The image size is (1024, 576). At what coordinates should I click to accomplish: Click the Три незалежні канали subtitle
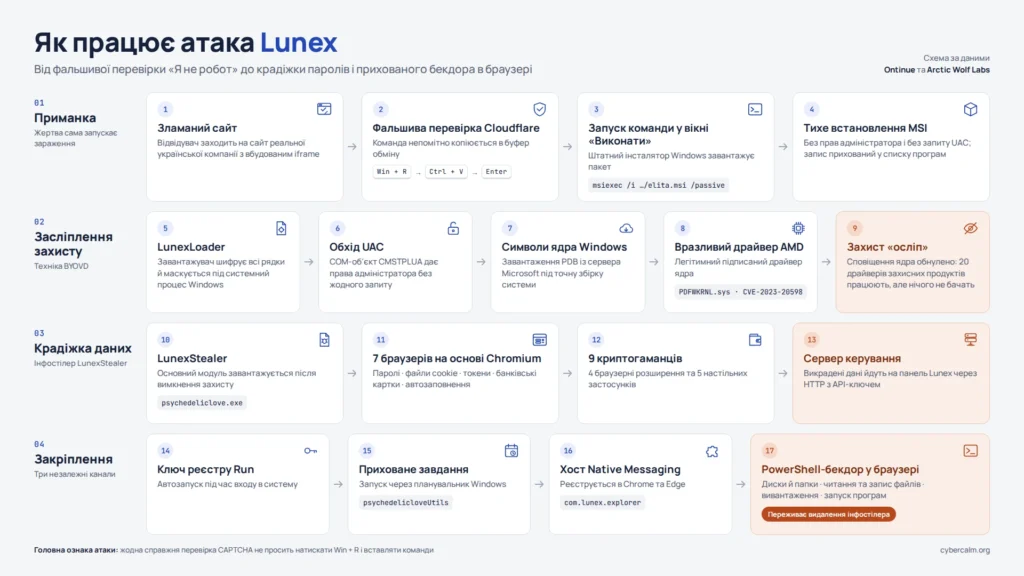click(74, 474)
